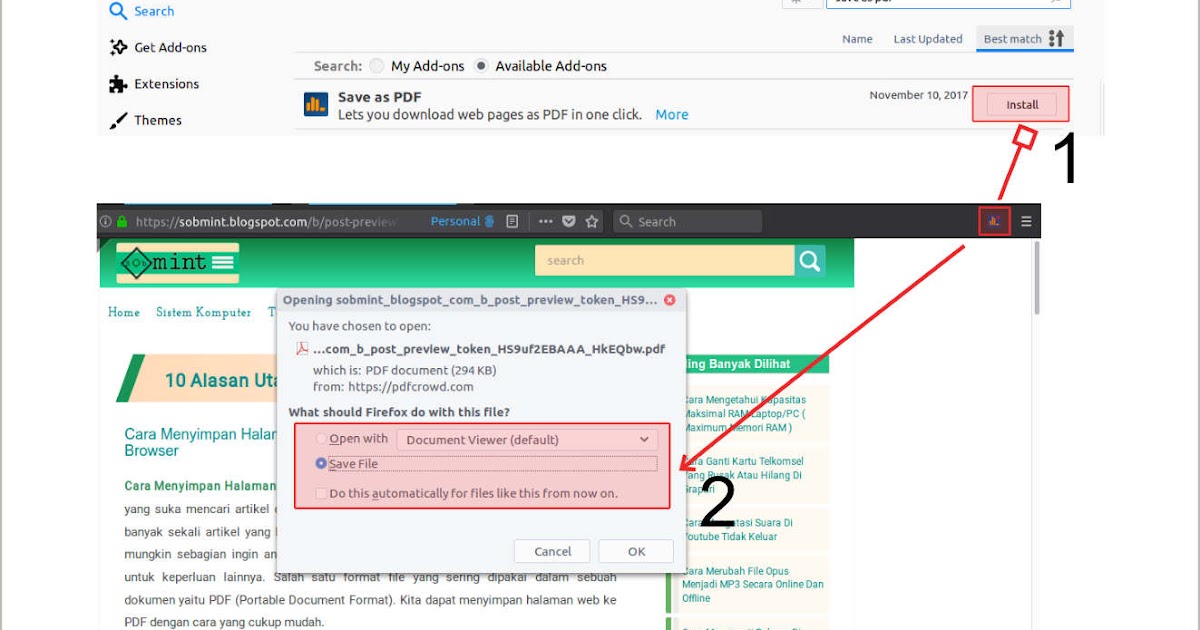Sort add-ons by Name
Viewport: 1200px width, 630px height.
point(857,39)
